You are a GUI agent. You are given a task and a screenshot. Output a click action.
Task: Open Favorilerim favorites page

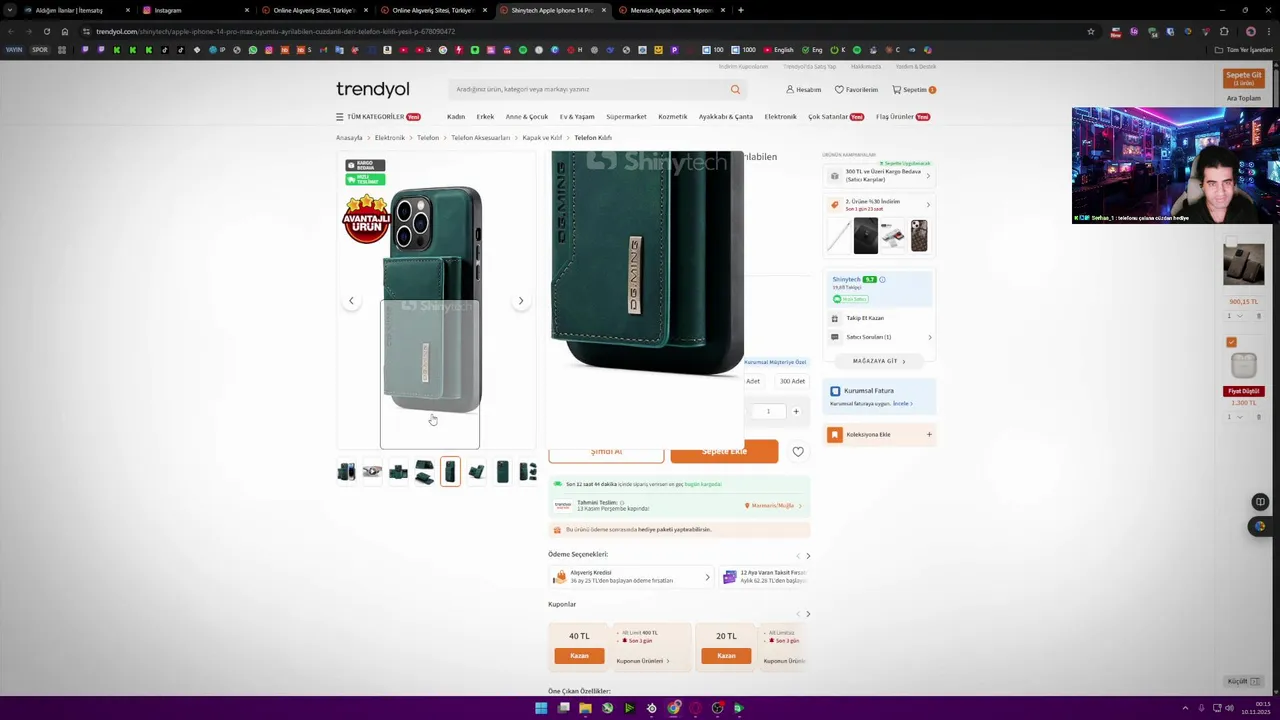coord(856,90)
